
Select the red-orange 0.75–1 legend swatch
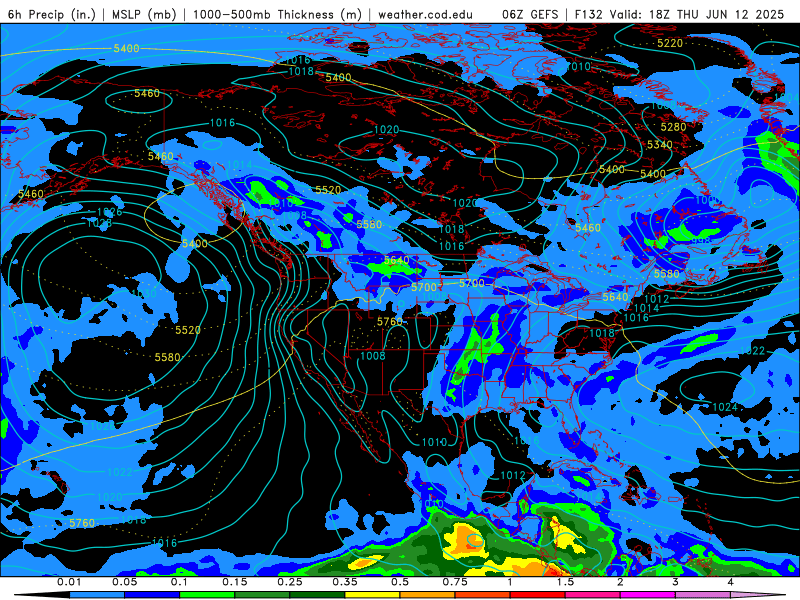[x=483, y=595]
